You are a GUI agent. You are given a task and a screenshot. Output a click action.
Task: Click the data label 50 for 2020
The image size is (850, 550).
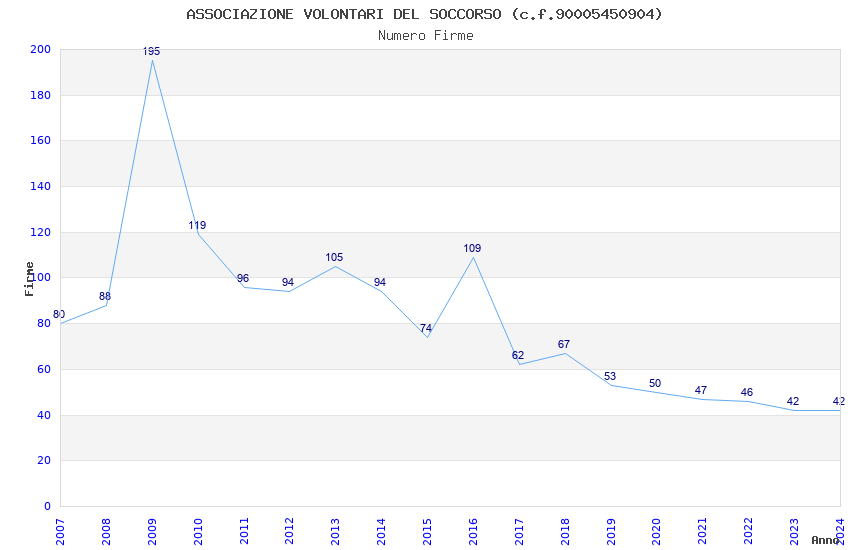coord(655,383)
